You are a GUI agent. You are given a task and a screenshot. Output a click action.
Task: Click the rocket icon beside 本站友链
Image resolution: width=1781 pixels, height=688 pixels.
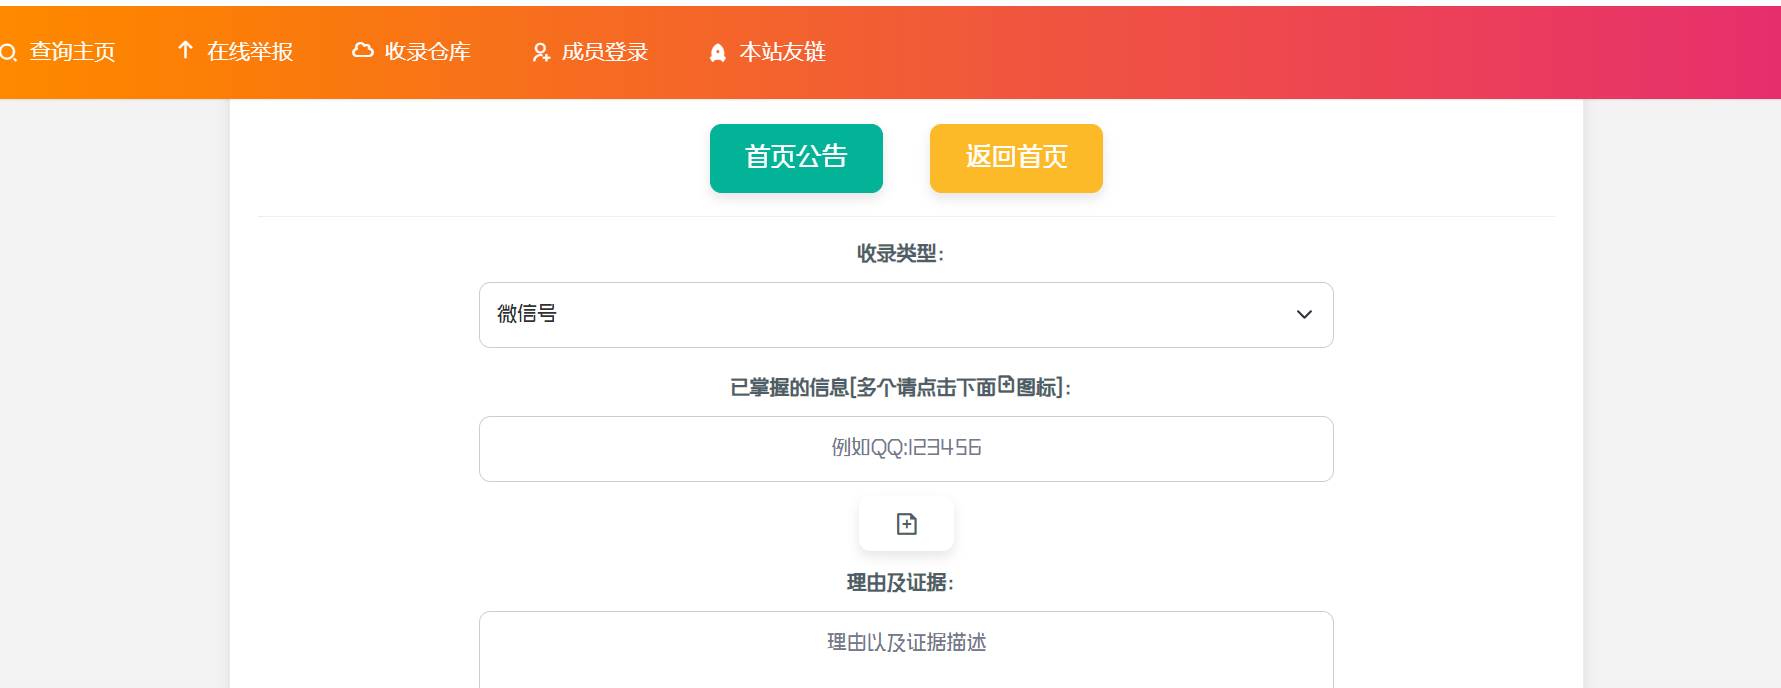click(x=717, y=52)
